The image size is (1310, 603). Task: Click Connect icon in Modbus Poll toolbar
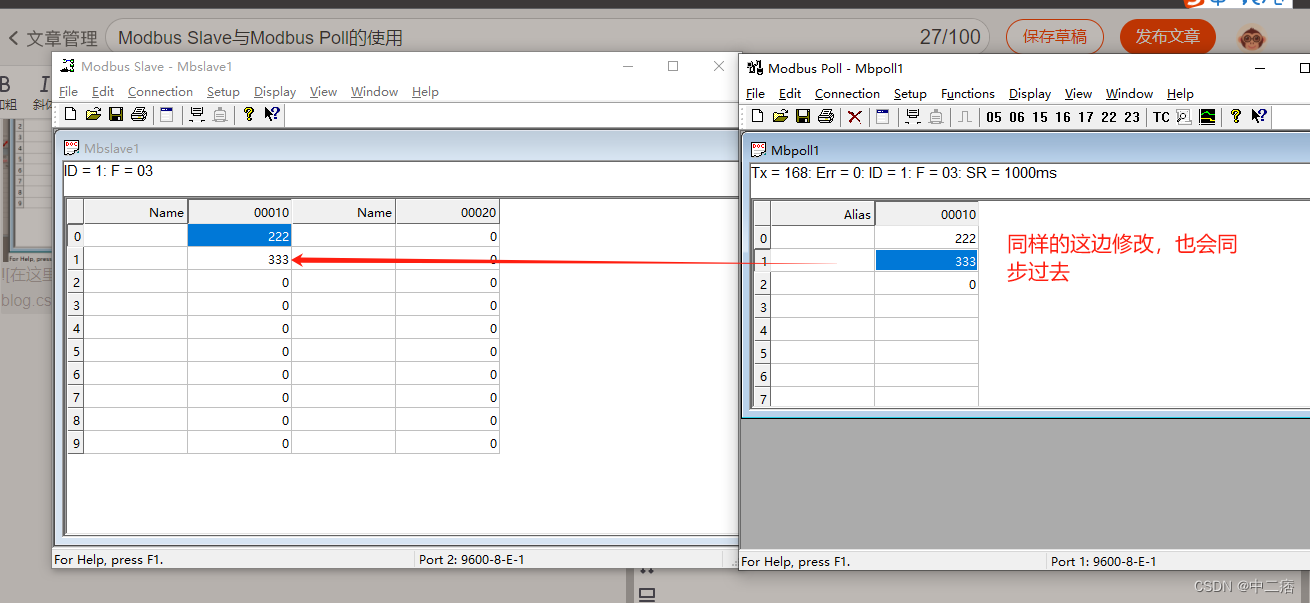pyautogui.click(x=913, y=117)
